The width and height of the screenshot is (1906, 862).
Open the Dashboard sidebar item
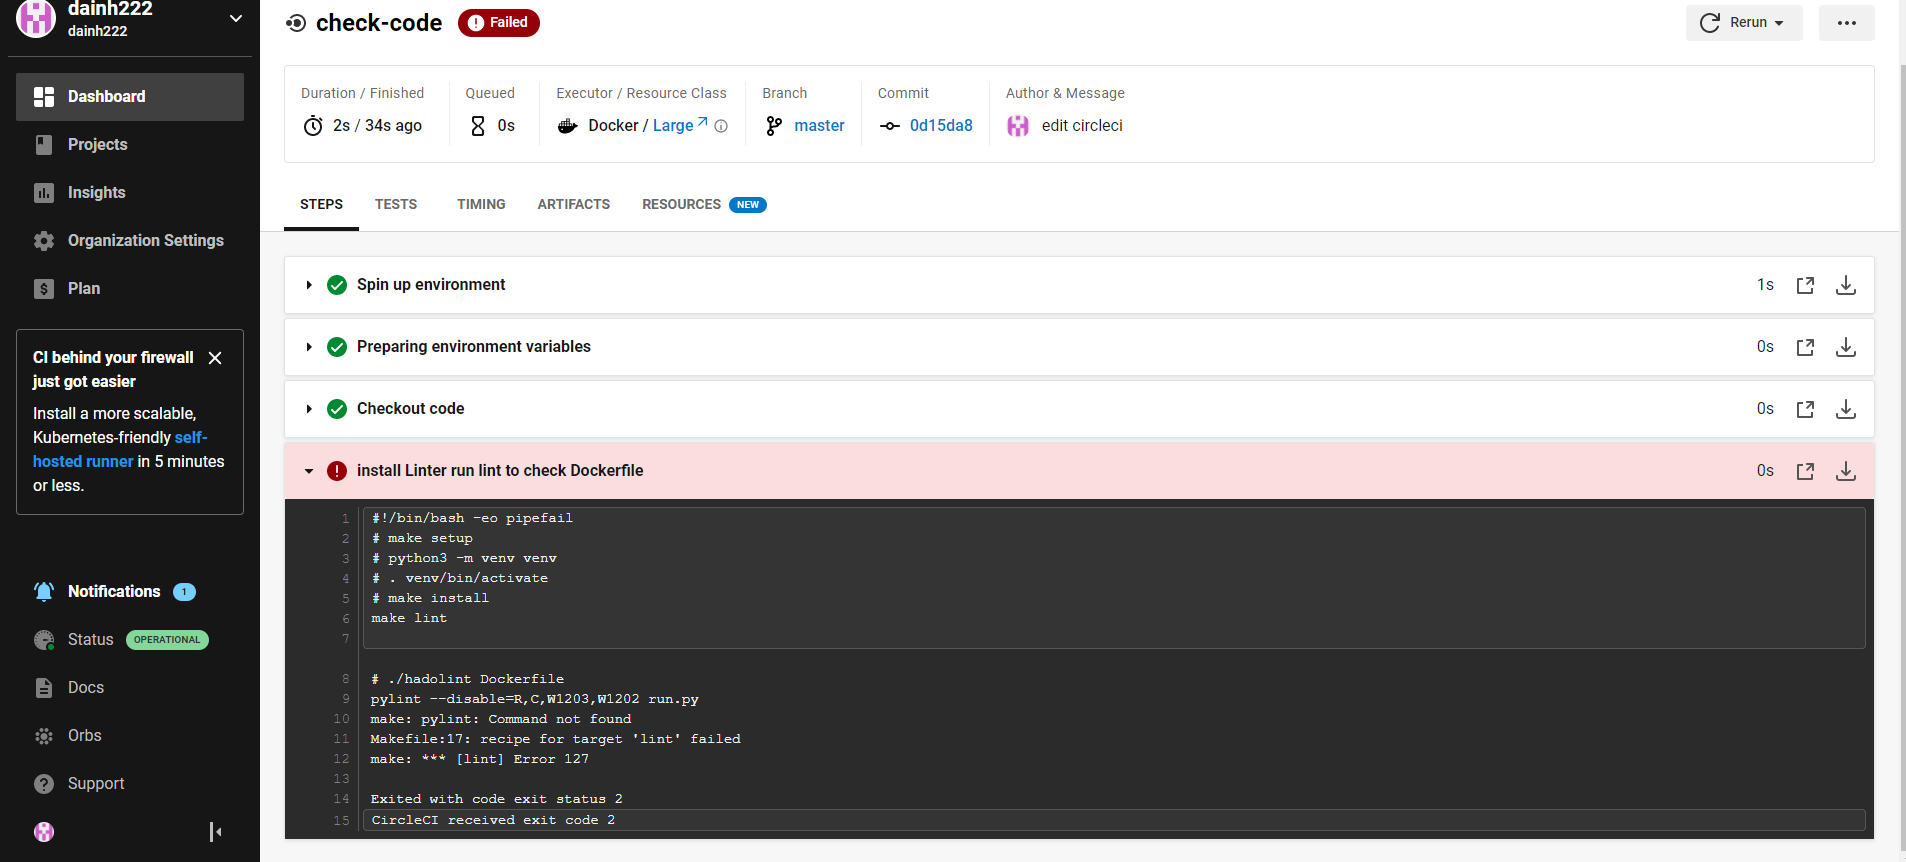130,97
